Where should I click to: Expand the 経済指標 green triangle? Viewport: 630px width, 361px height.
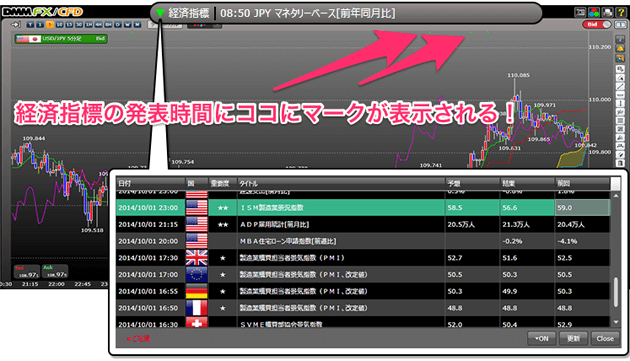(x=160, y=14)
